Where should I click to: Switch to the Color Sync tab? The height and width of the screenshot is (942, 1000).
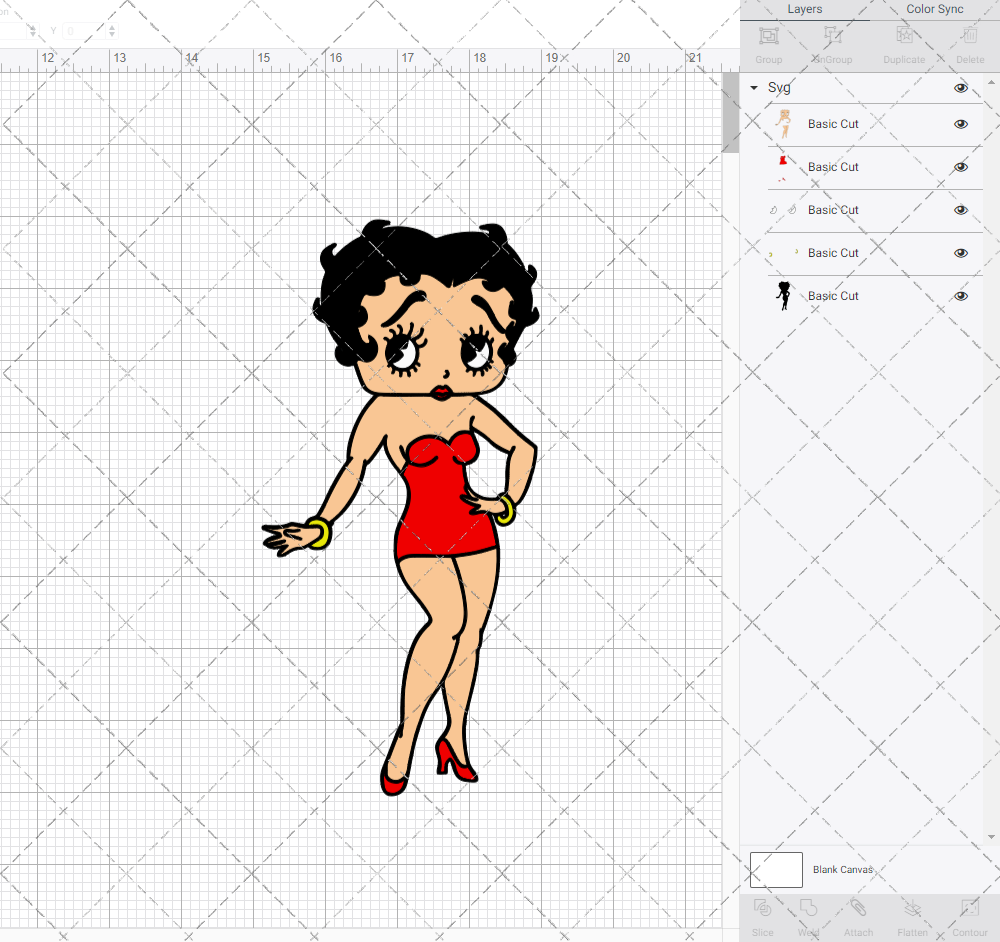tap(934, 10)
